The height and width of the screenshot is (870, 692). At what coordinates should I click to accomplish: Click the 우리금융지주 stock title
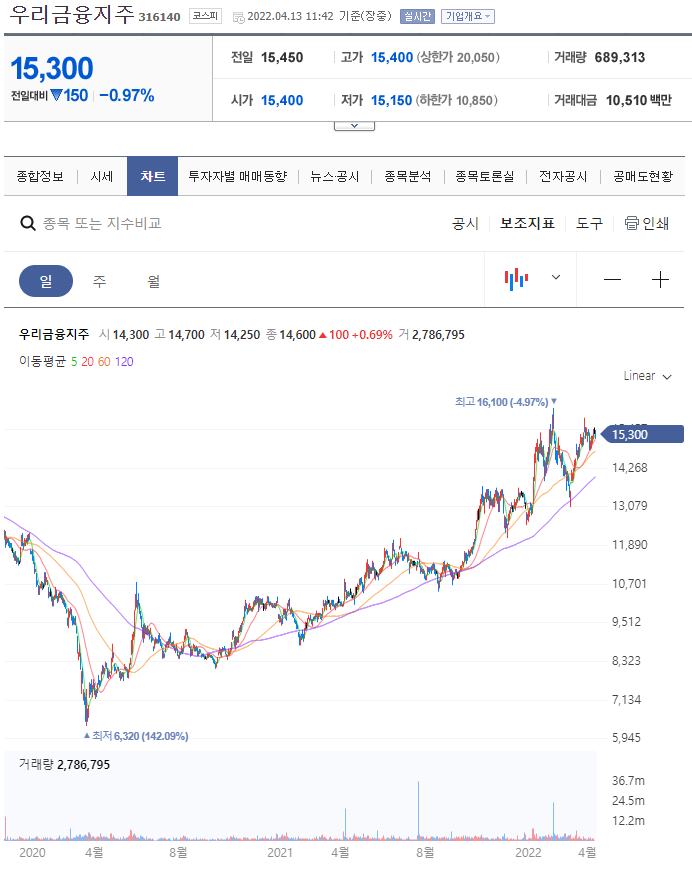[72, 15]
